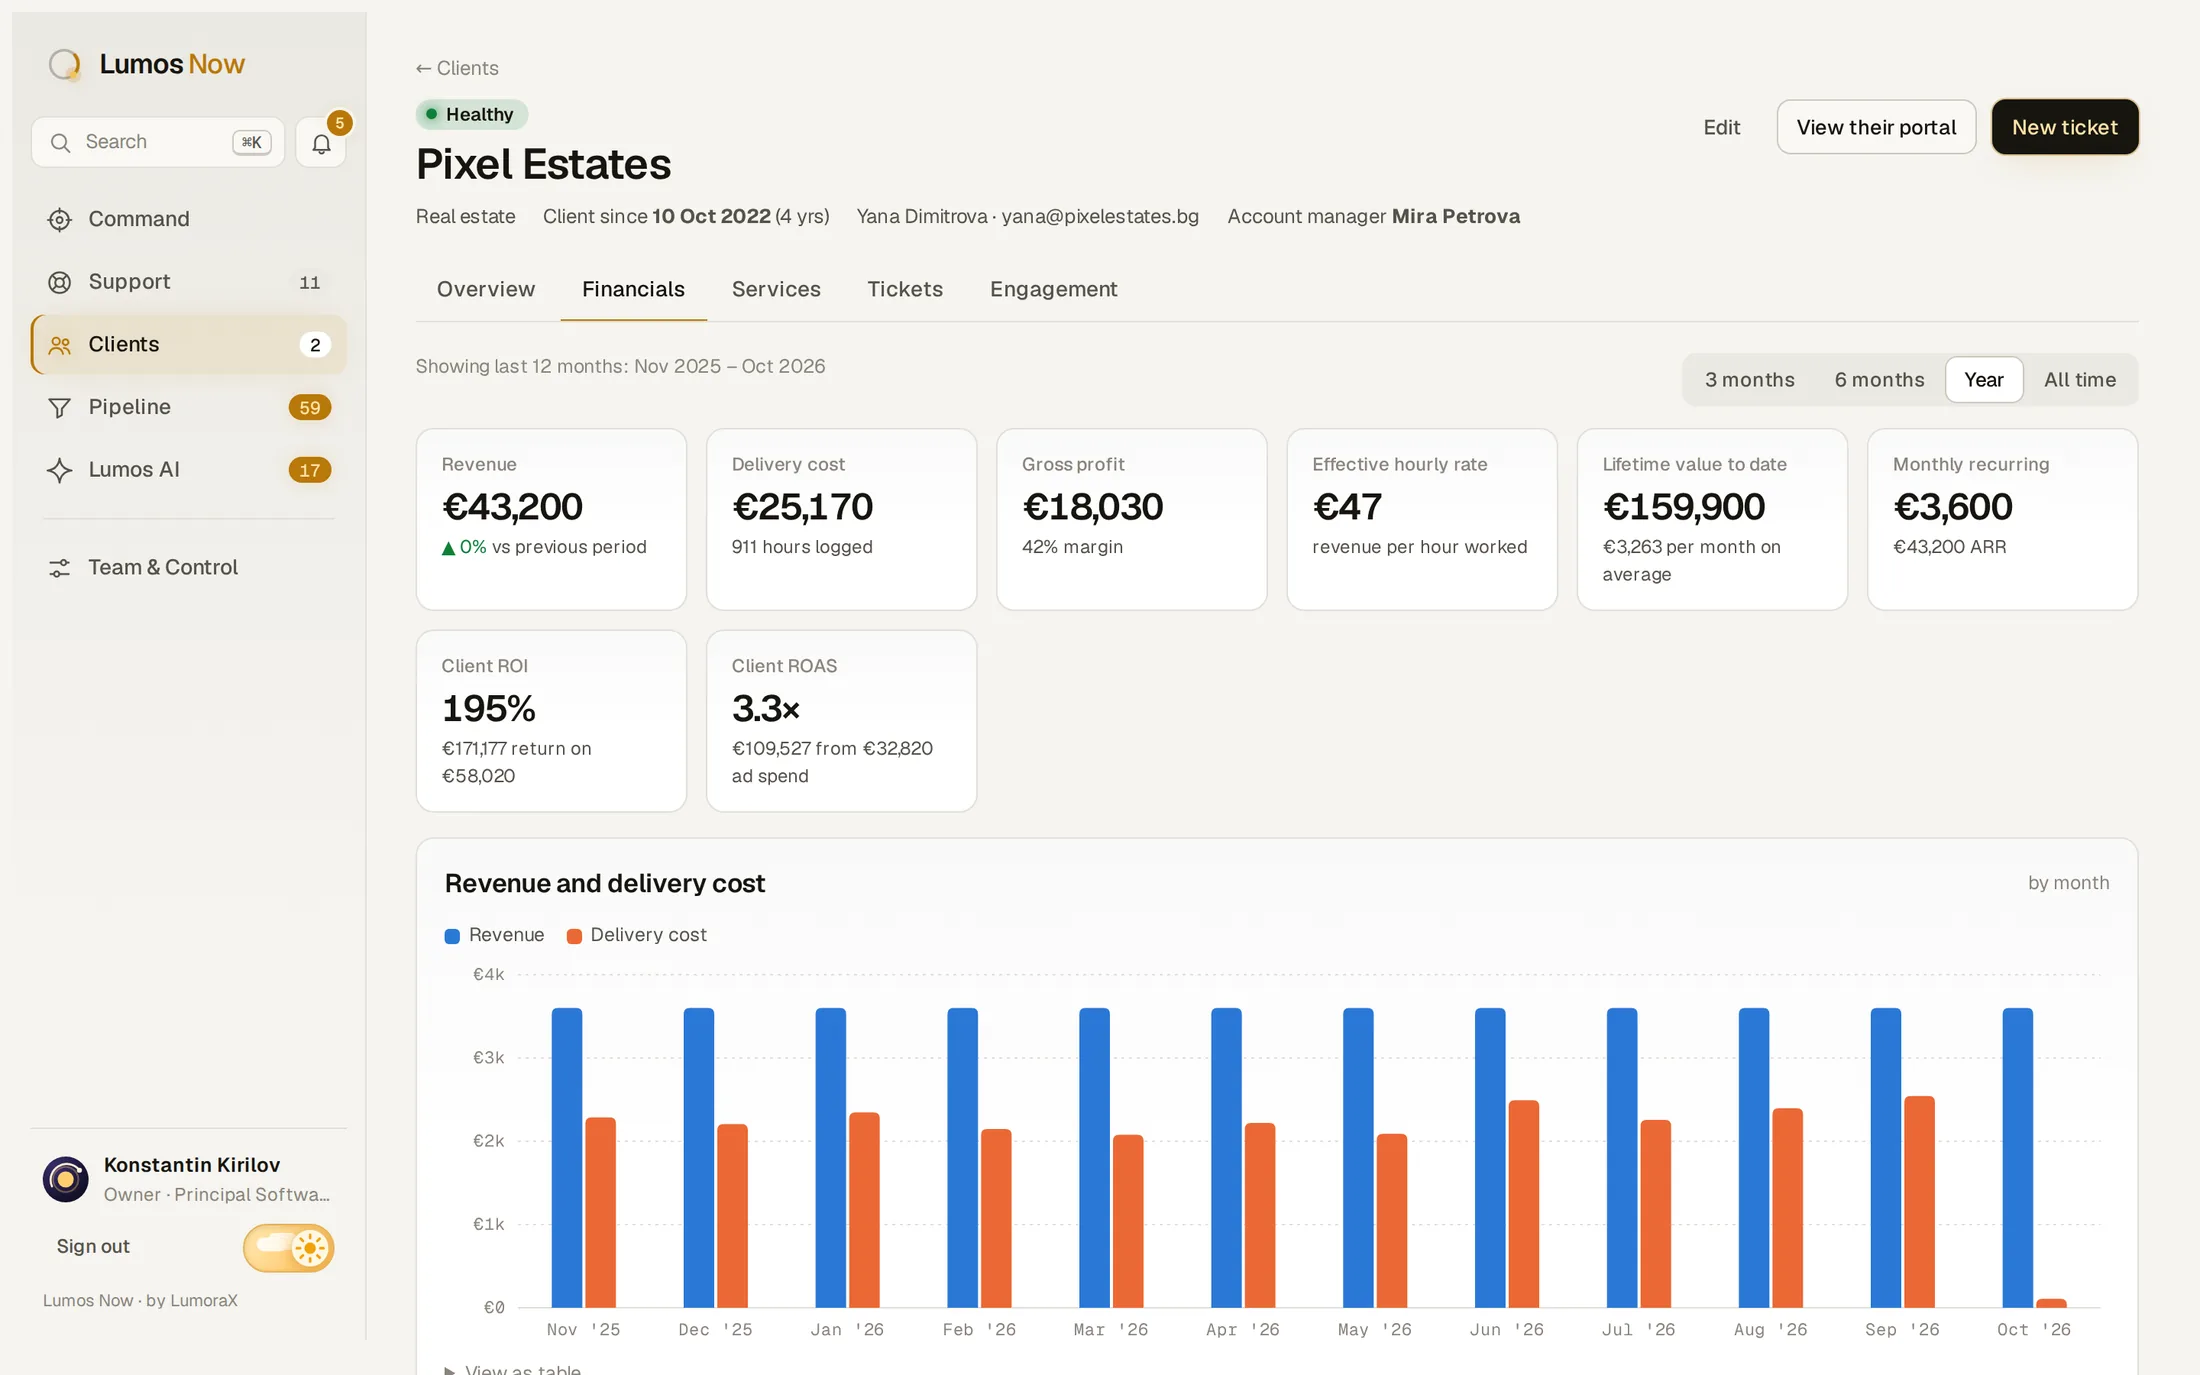Screen dimensions: 2200x1375
Task: Switch to the Services tab
Action: click(776, 289)
